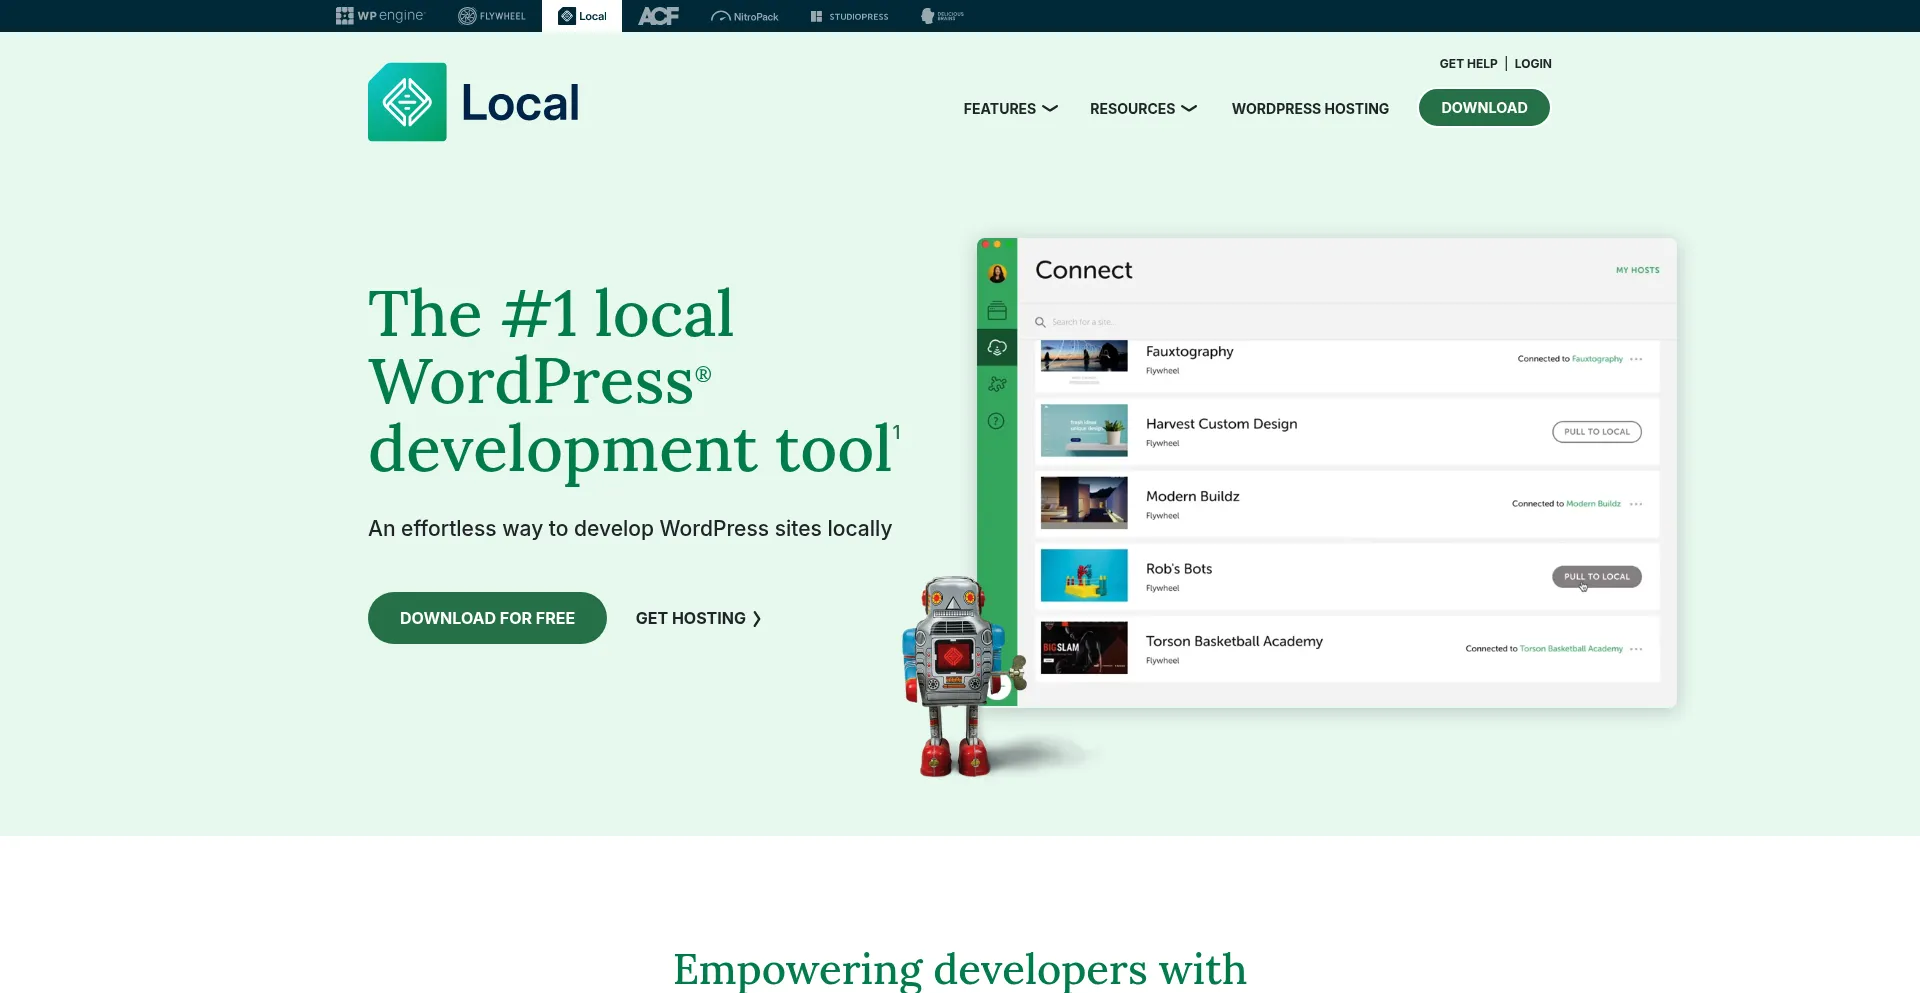Click the help question mark icon
The width and height of the screenshot is (1920, 993).
(x=996, y=421)
